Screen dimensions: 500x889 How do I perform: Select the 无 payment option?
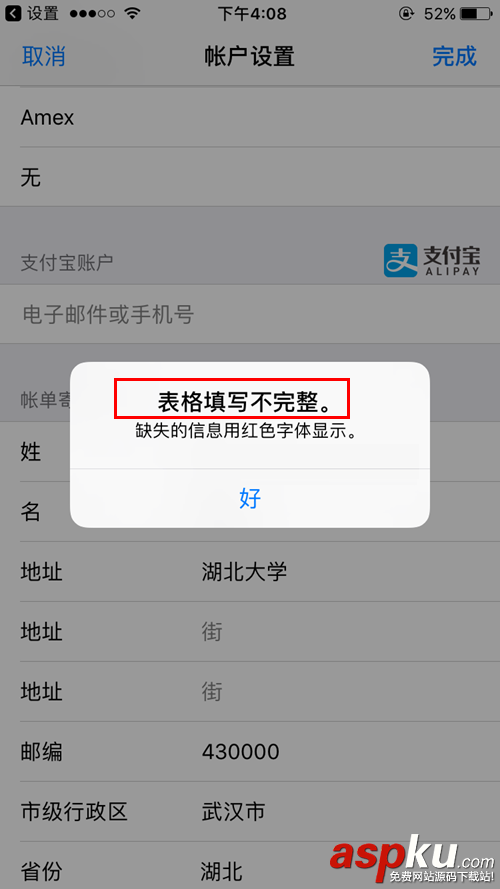pos(250,177)
